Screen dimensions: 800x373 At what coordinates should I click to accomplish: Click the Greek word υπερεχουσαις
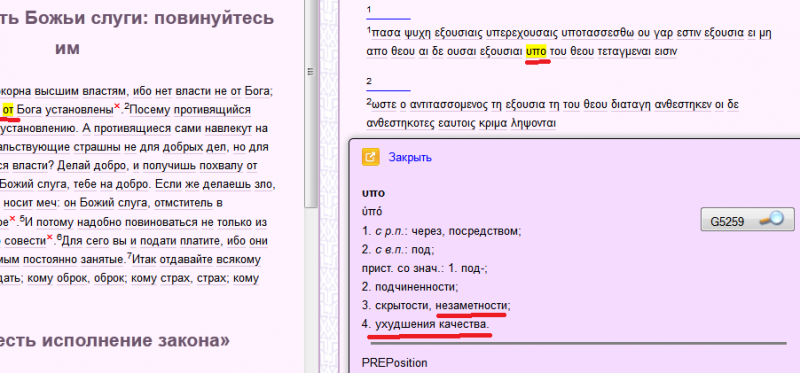(521, 34)
